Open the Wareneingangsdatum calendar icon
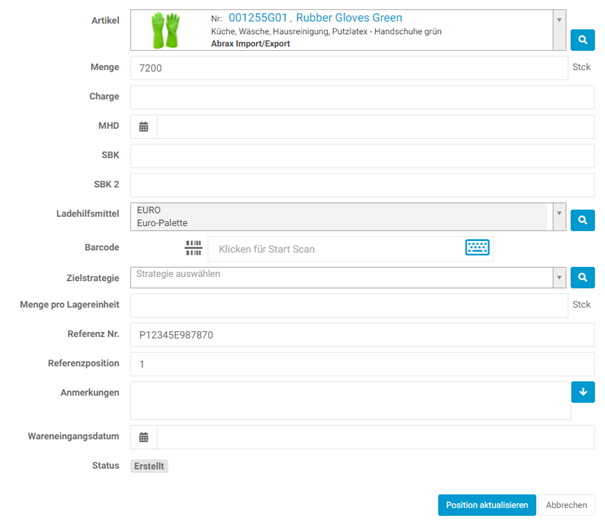Viewport: 605px width, 523px height. (x=144, y=437)
